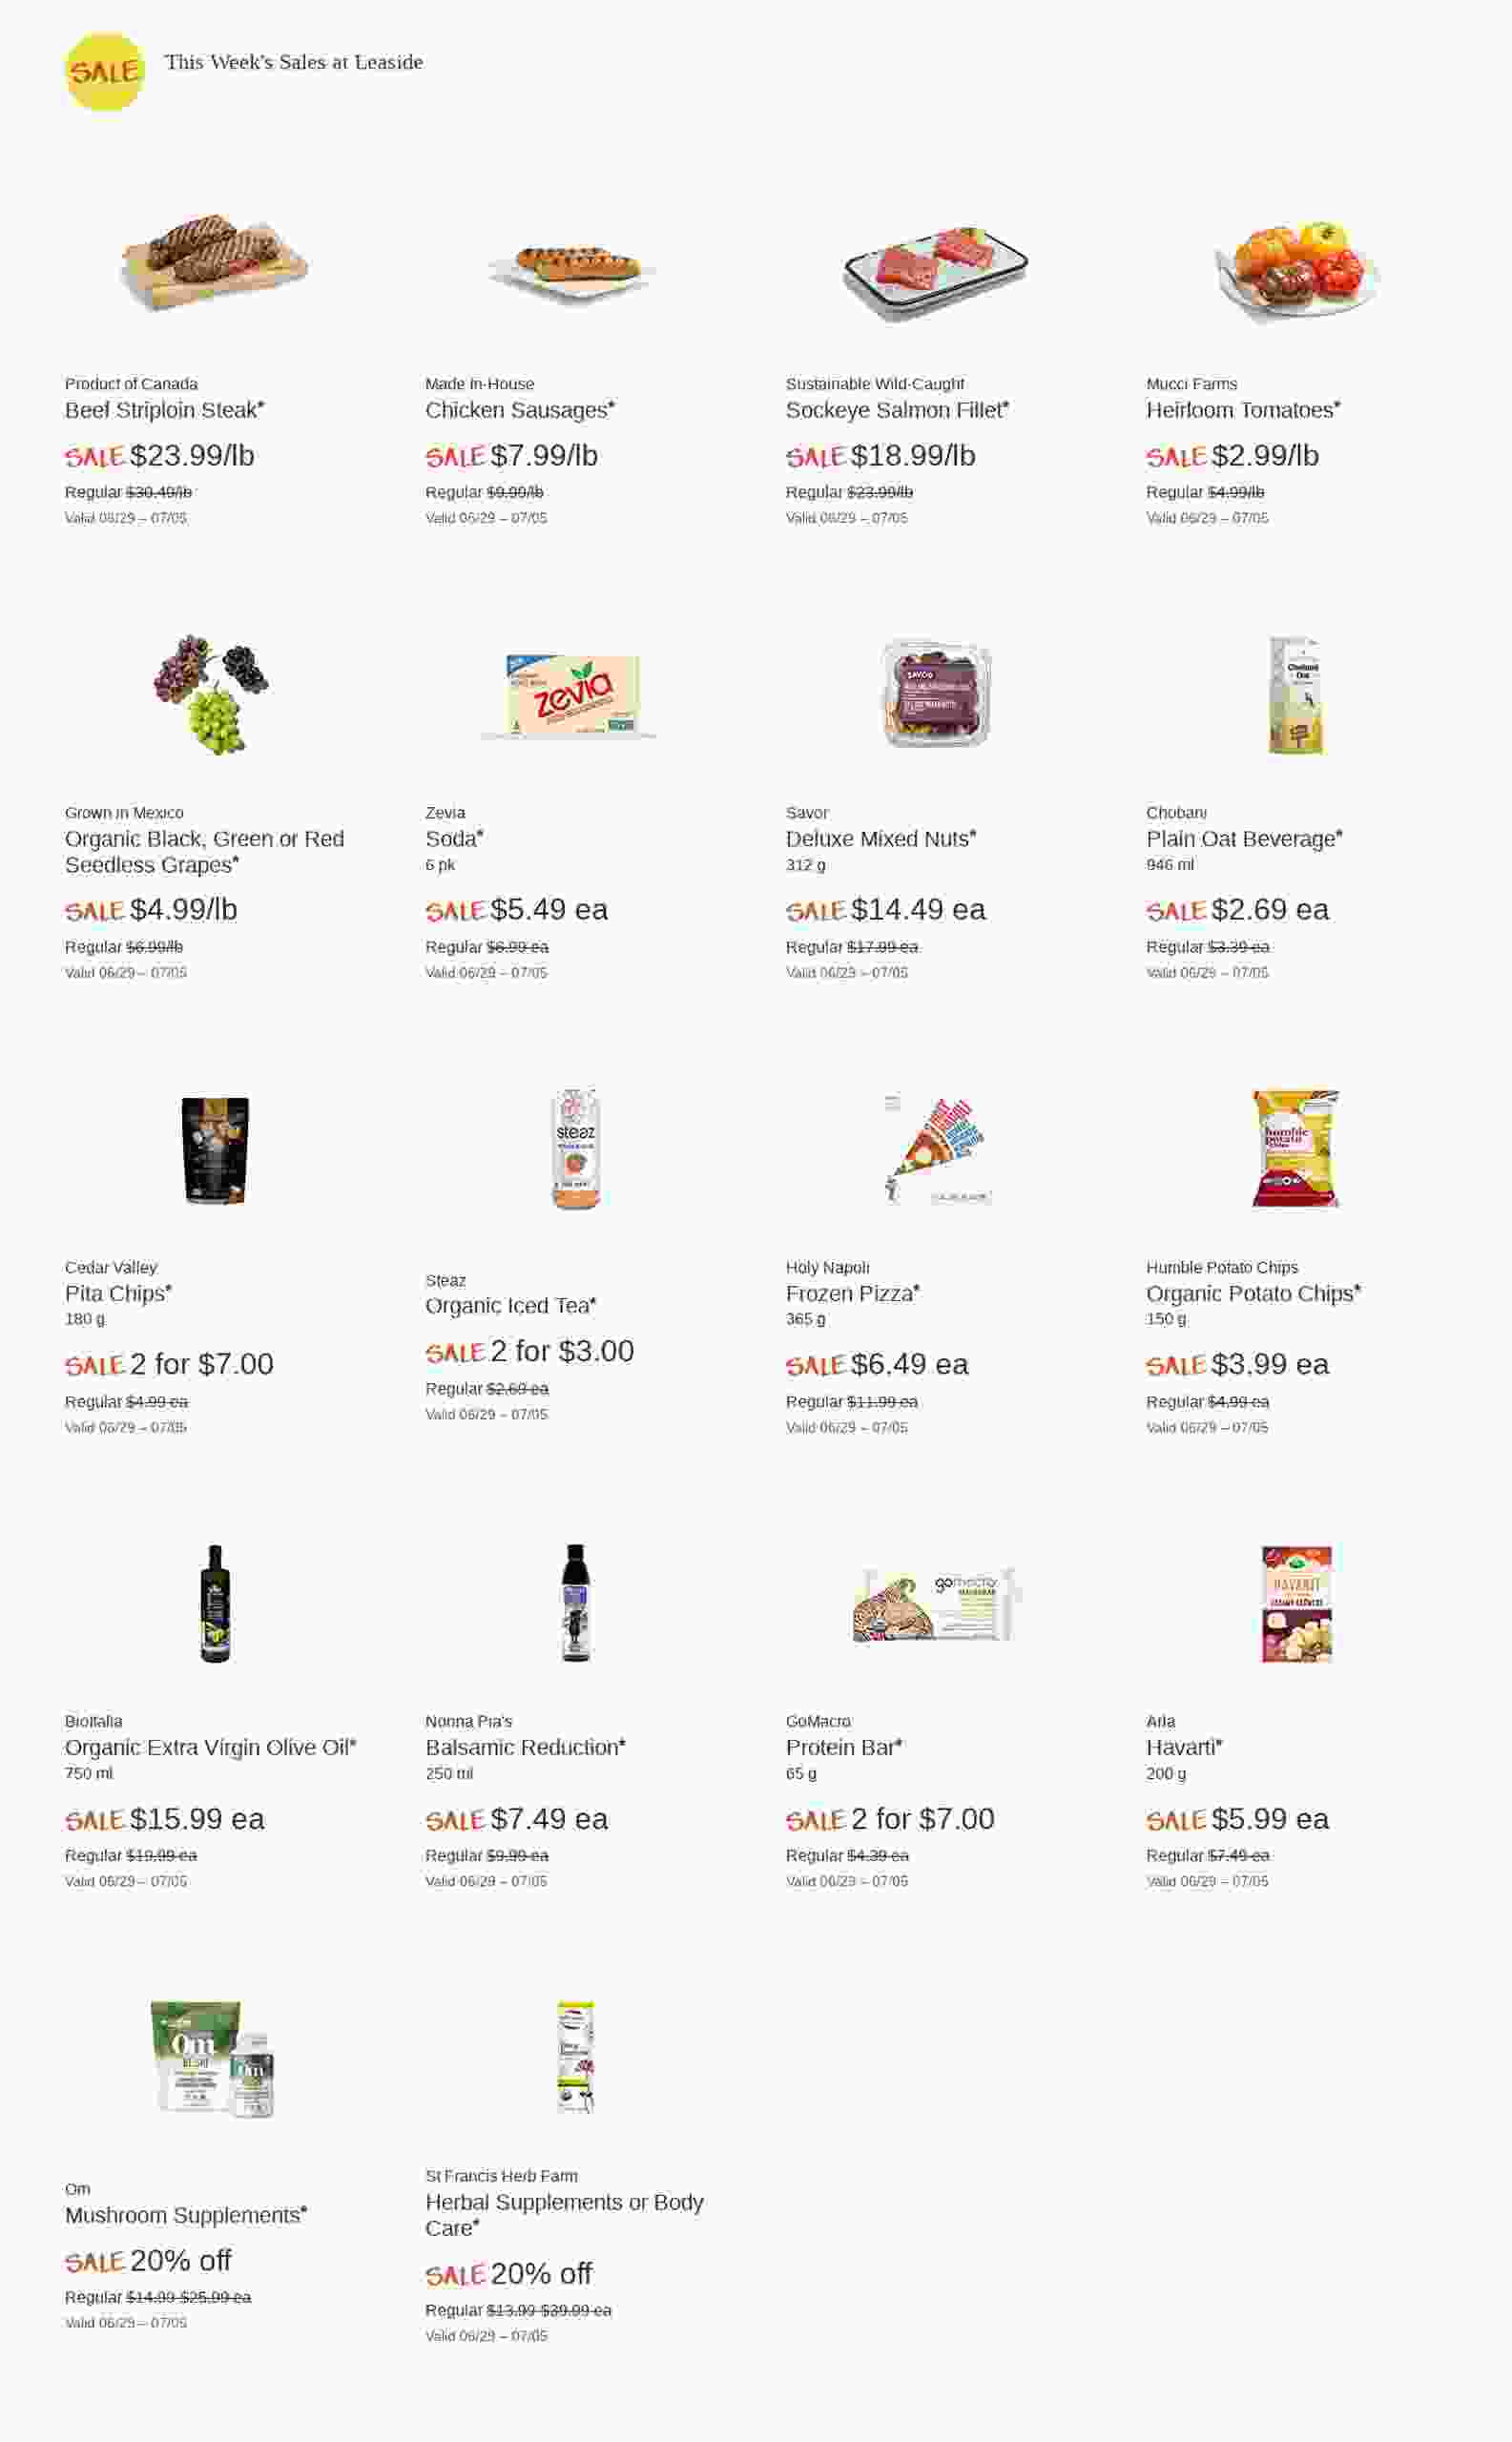The height and width of the screenshot is (2442, 1512).
Task: Click the Cedar Valley pita chips bag
Action: (x=215, y=1150)
